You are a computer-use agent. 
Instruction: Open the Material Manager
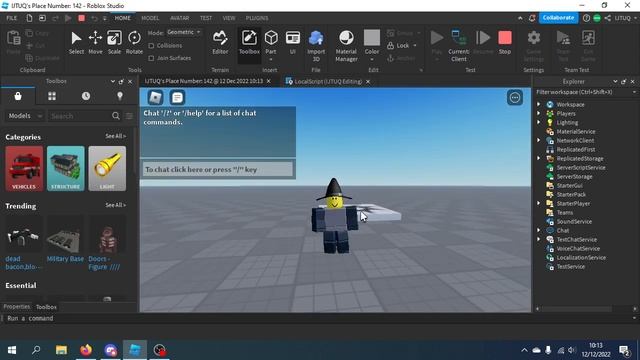tap(346, 46)
